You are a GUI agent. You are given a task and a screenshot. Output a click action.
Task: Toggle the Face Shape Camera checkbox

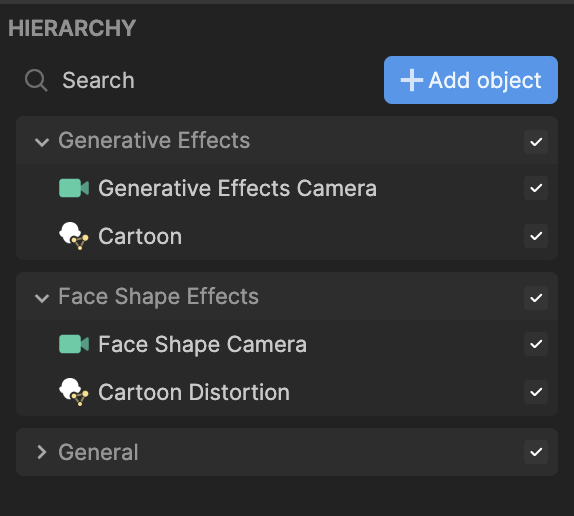click(x=536, y=344)
